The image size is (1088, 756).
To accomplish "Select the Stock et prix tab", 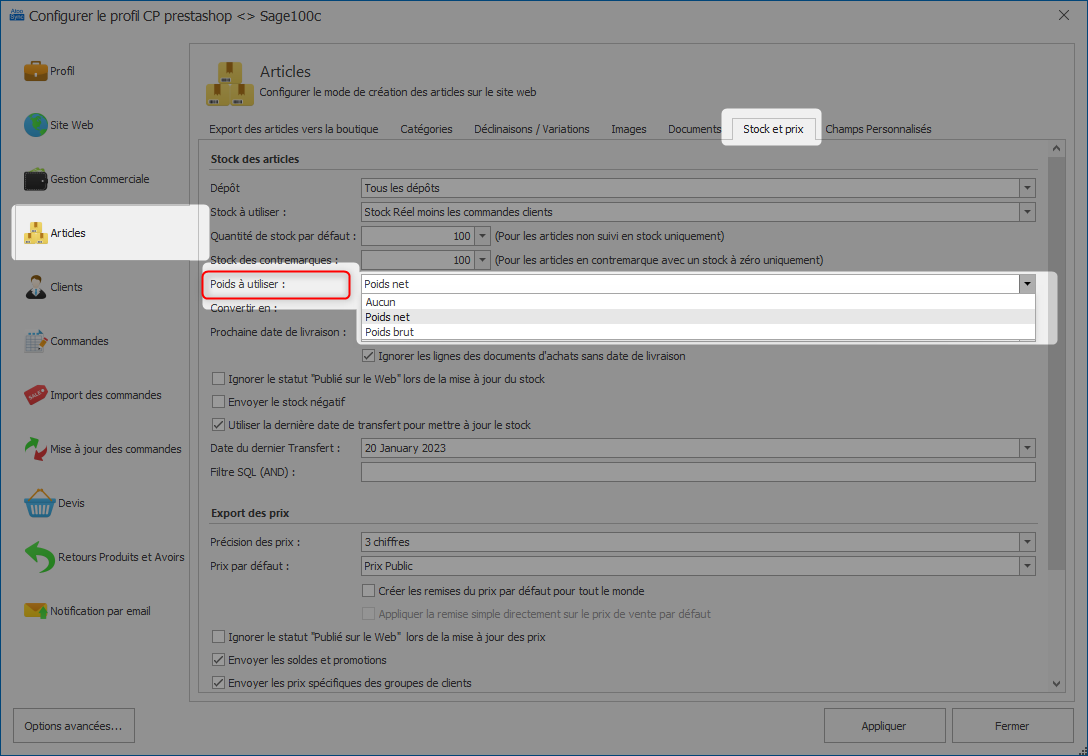I will pyautogui.click(x=773, y=129).
